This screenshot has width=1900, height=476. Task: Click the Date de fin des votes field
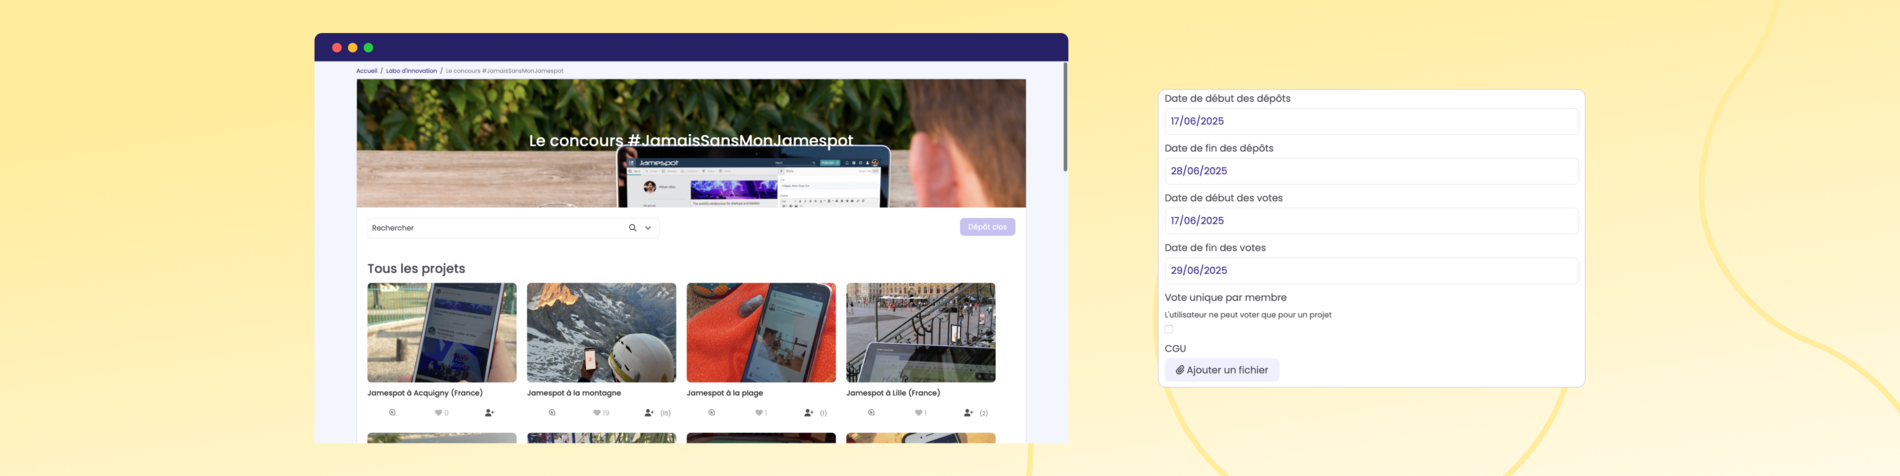[1371, 270]
